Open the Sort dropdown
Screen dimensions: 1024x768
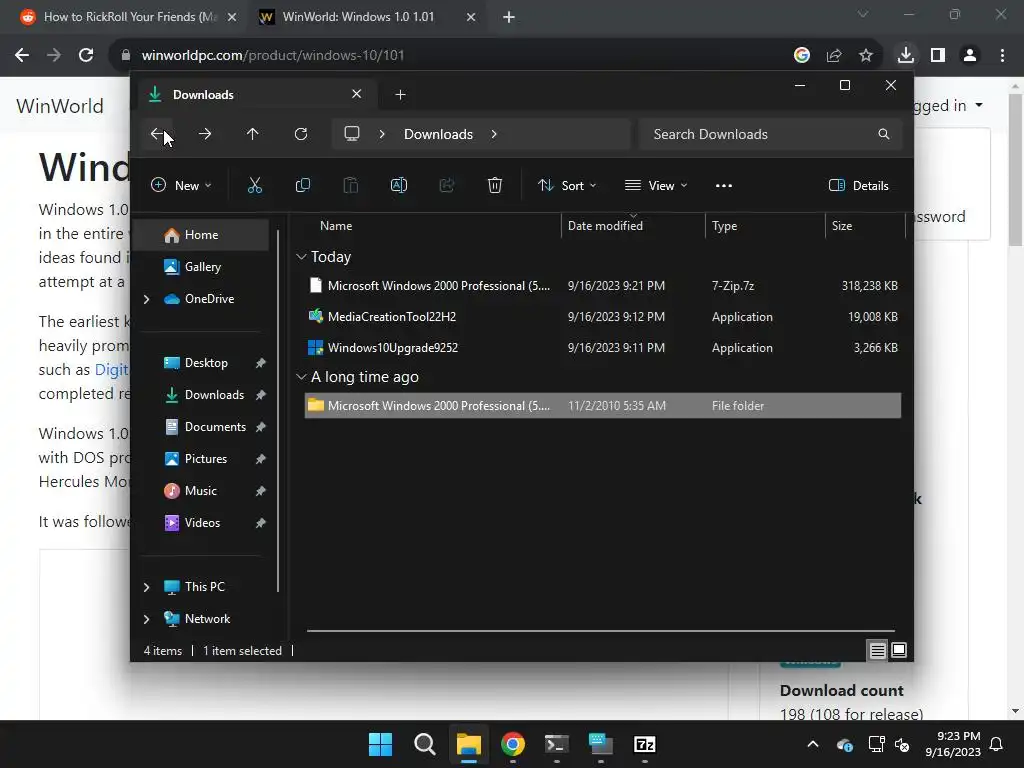[x=566, y=185]
